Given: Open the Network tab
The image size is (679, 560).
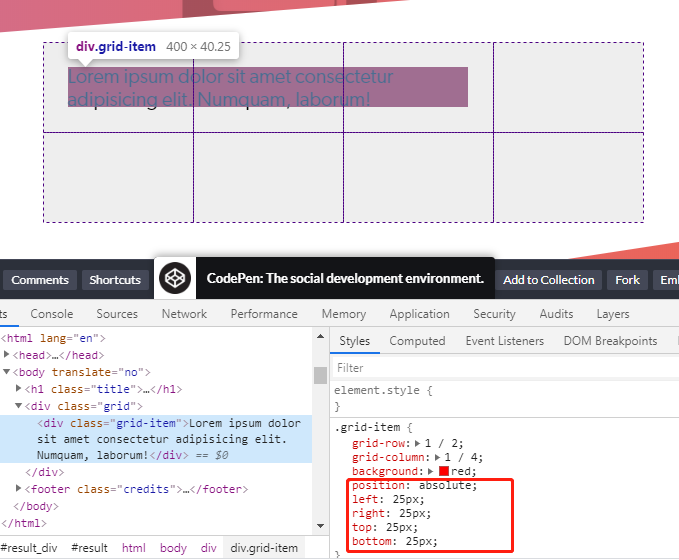Looking at the screenshot, I should tap(184, 314).
